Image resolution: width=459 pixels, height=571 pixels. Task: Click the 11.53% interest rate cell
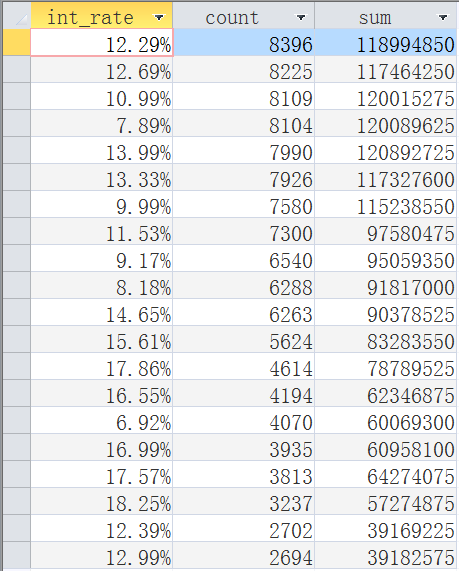pos(102,231)
